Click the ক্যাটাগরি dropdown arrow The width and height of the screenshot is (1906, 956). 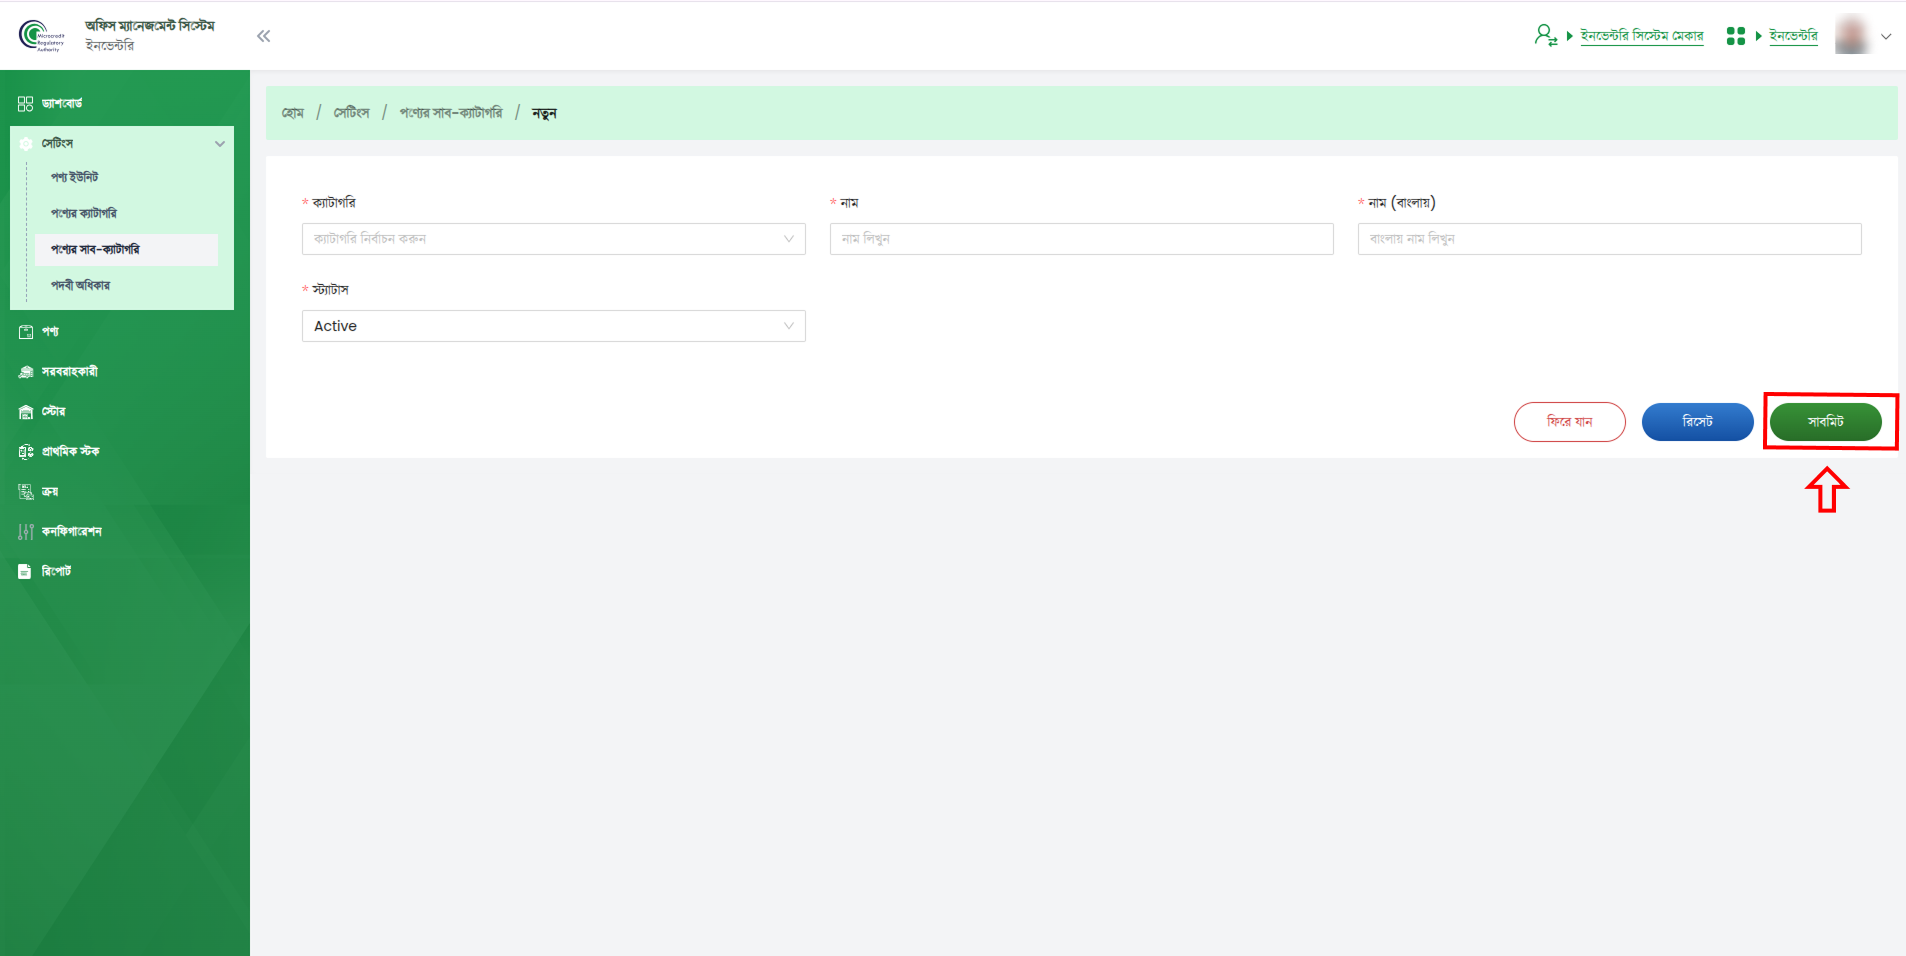click(x=789, y=239)
